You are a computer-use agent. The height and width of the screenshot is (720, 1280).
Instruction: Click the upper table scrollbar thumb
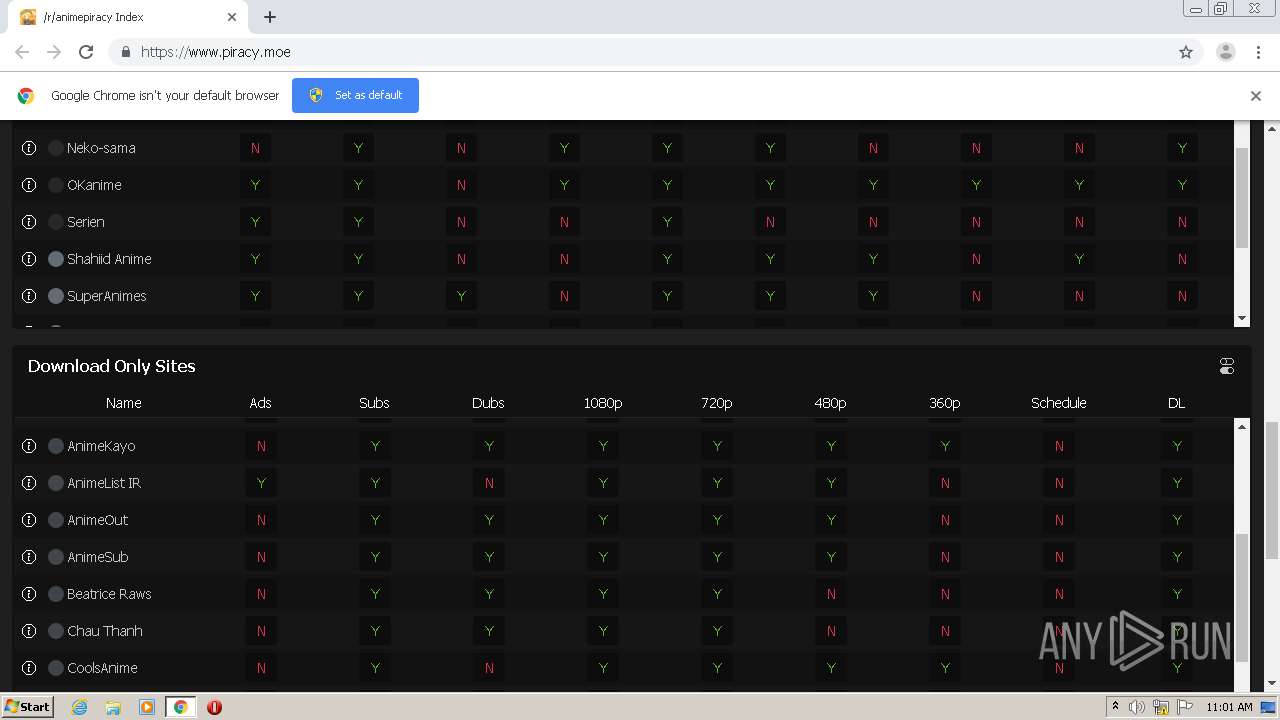(1242, 198)
